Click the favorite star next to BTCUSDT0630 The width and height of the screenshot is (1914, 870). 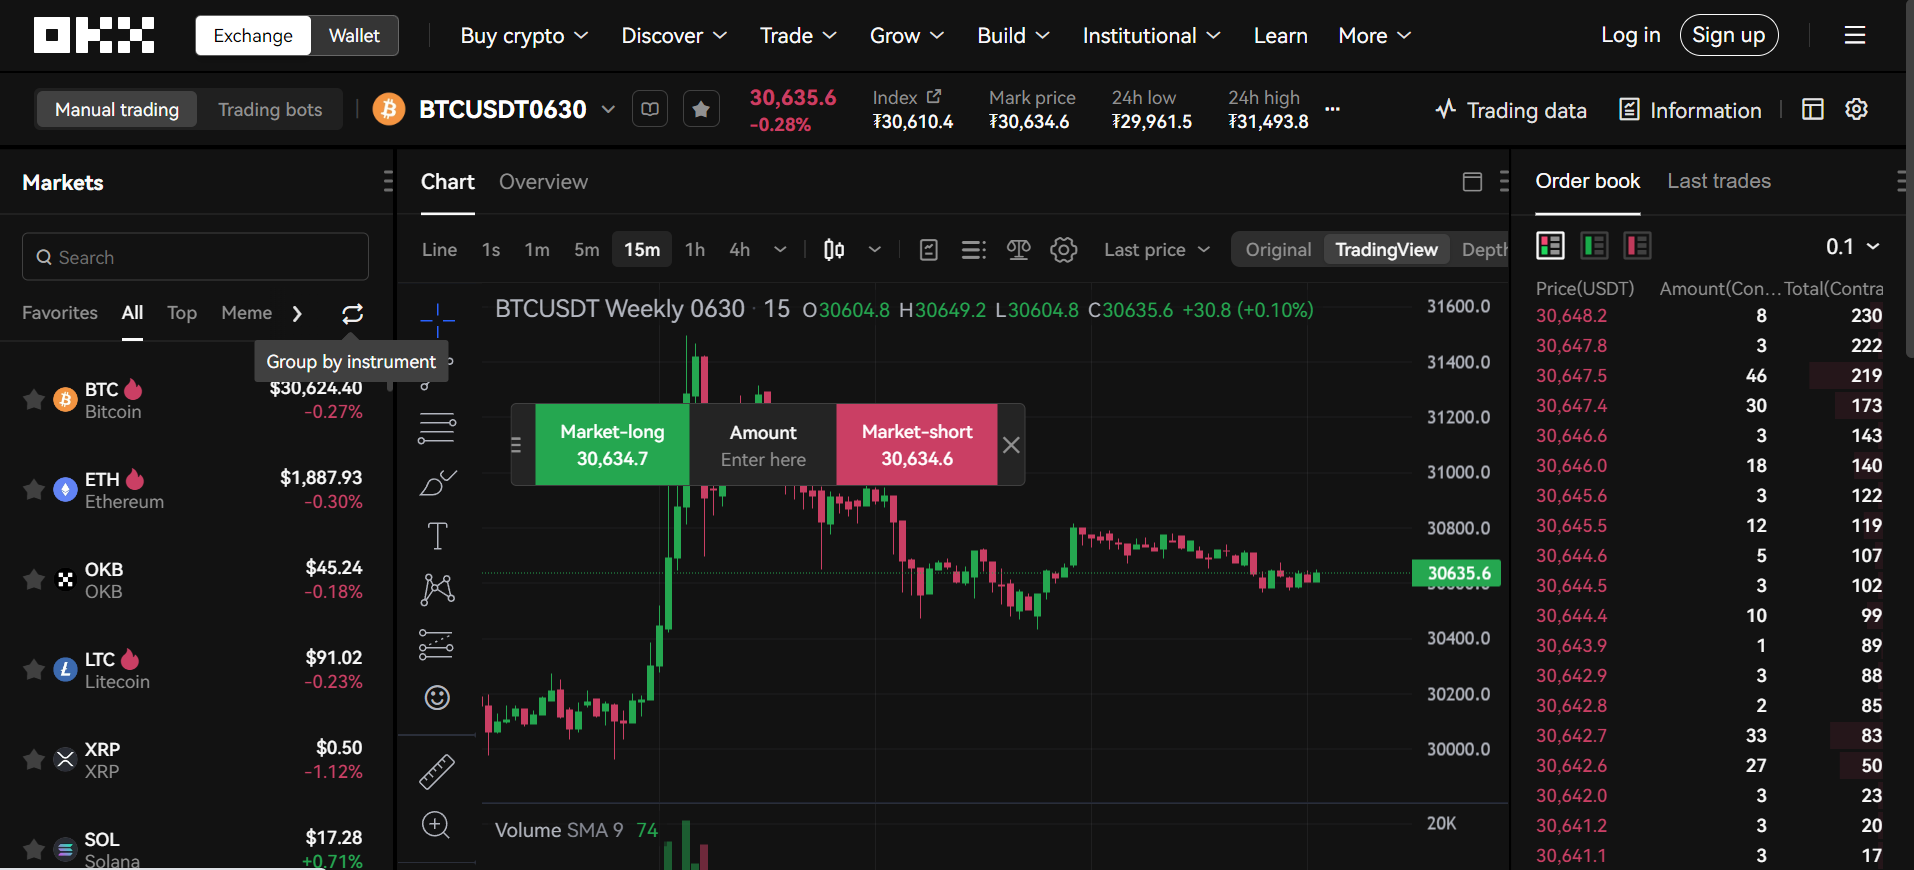point(701,109)
